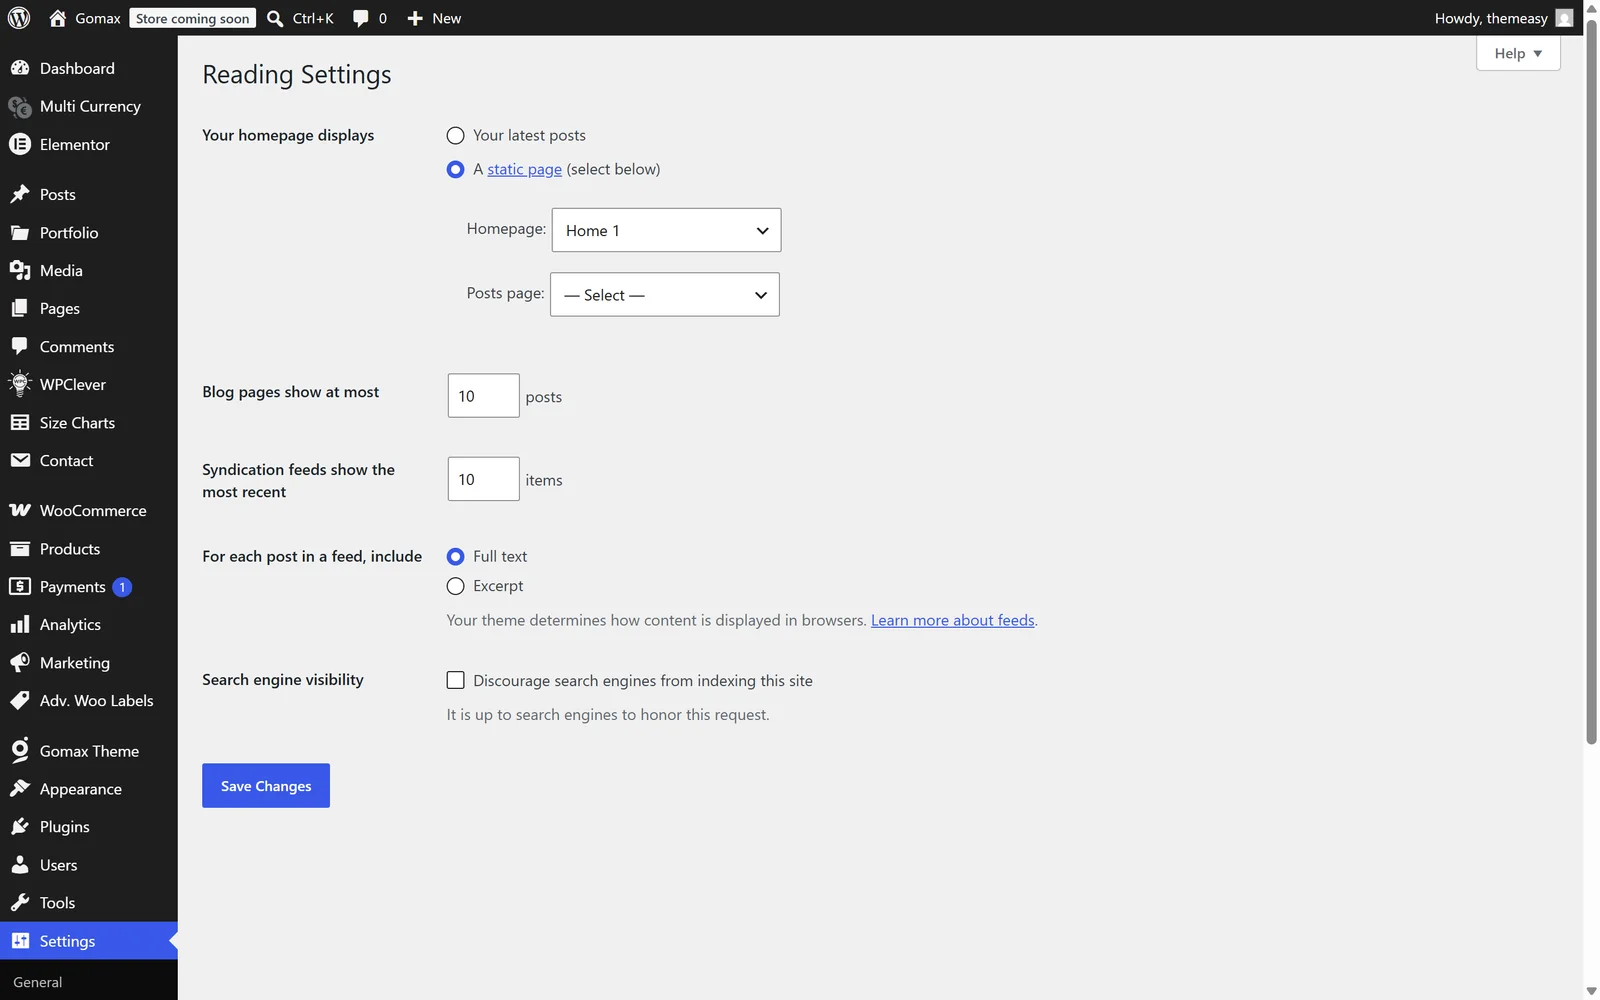The width and height of the screenshot is (1600, 1000).
Task: Click the Posts pin icon
Action: [20, 194]
